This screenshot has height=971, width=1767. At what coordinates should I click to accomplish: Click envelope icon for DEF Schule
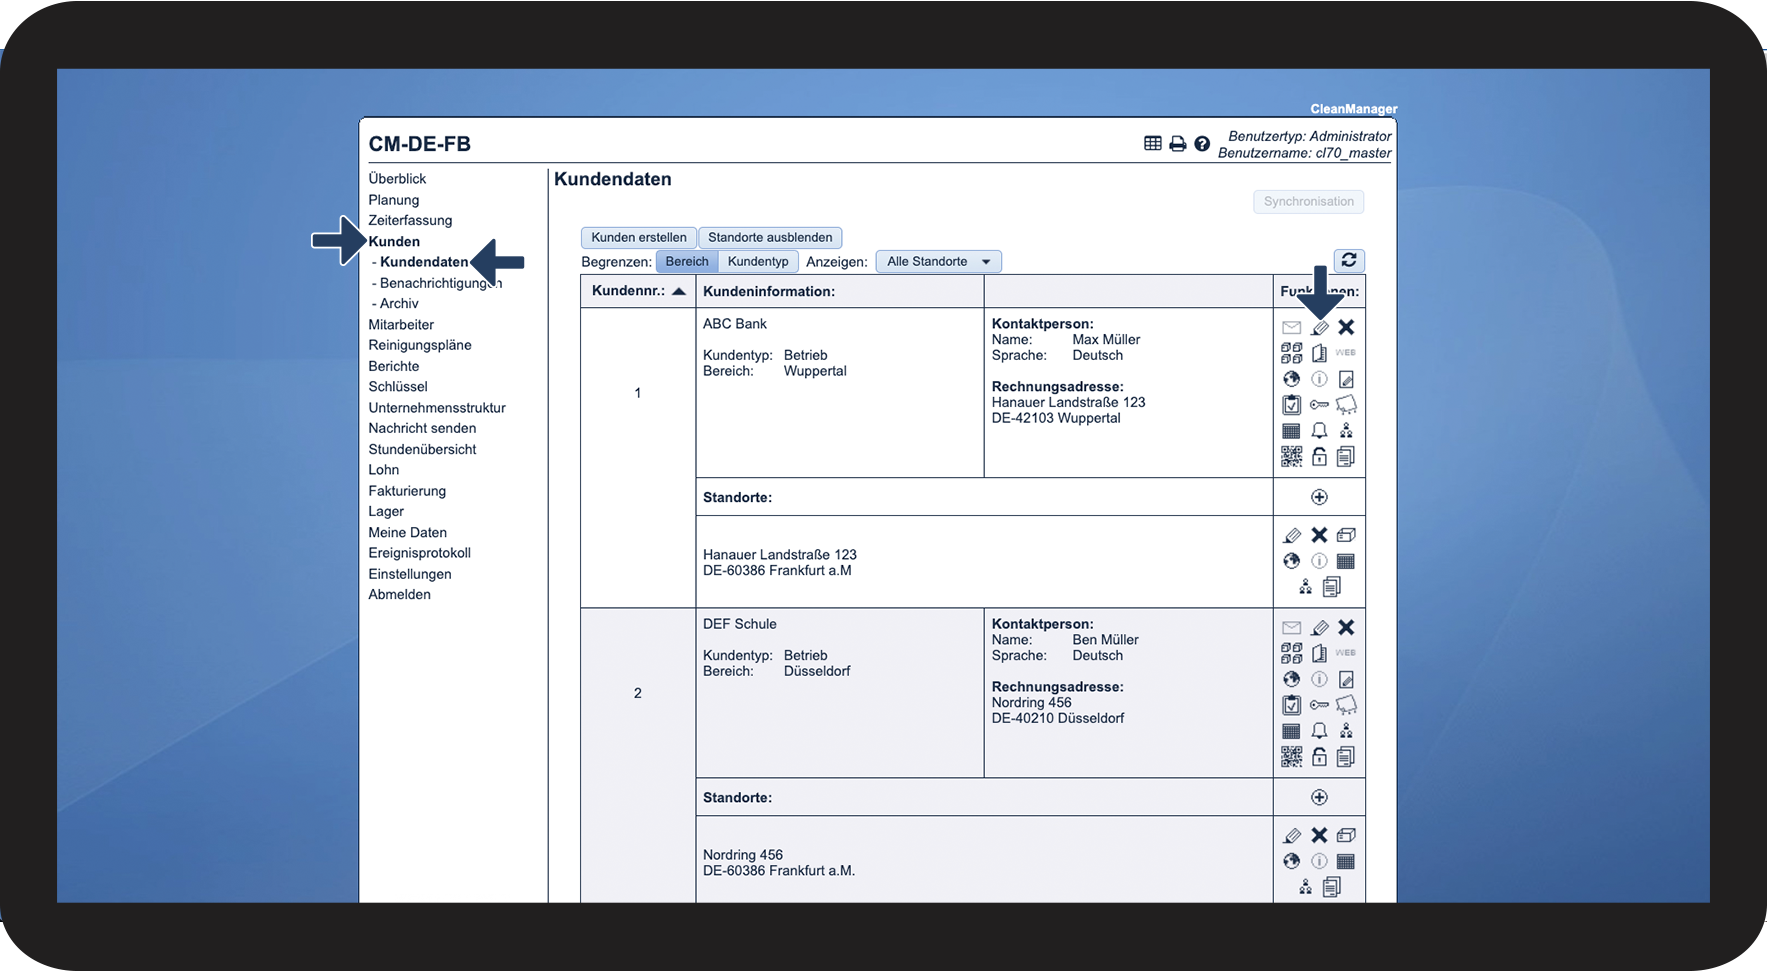[x=1292, y=627]
